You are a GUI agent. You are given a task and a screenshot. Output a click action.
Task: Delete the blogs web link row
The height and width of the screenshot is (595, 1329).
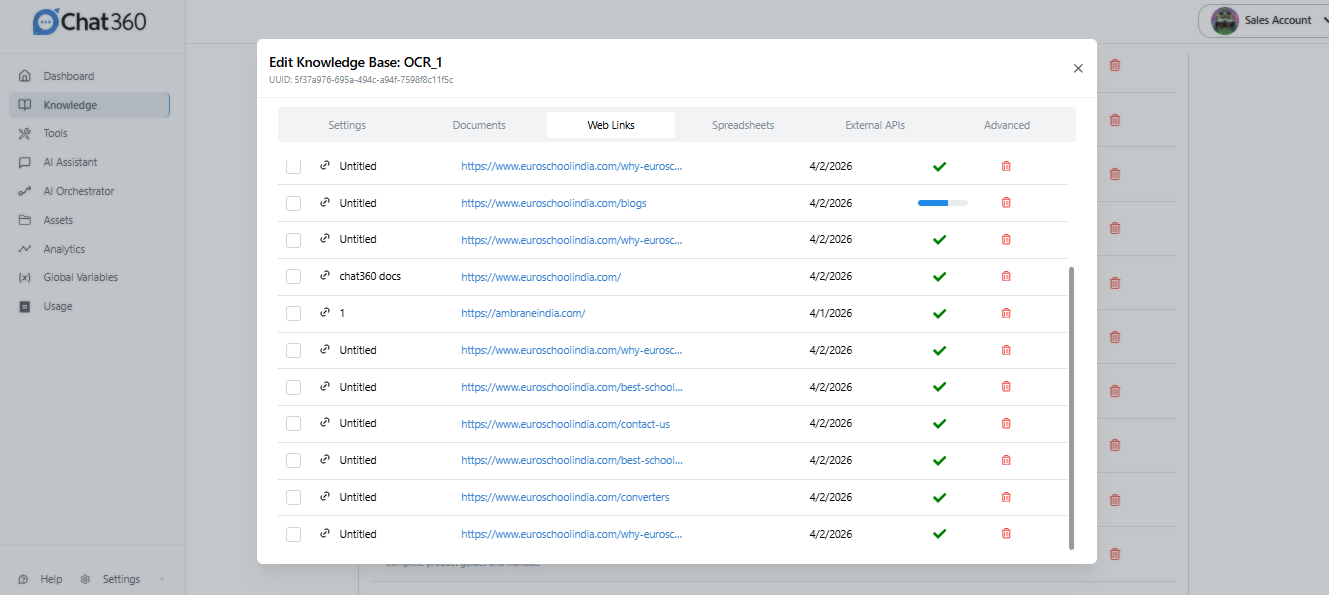tap(1006, 203)
